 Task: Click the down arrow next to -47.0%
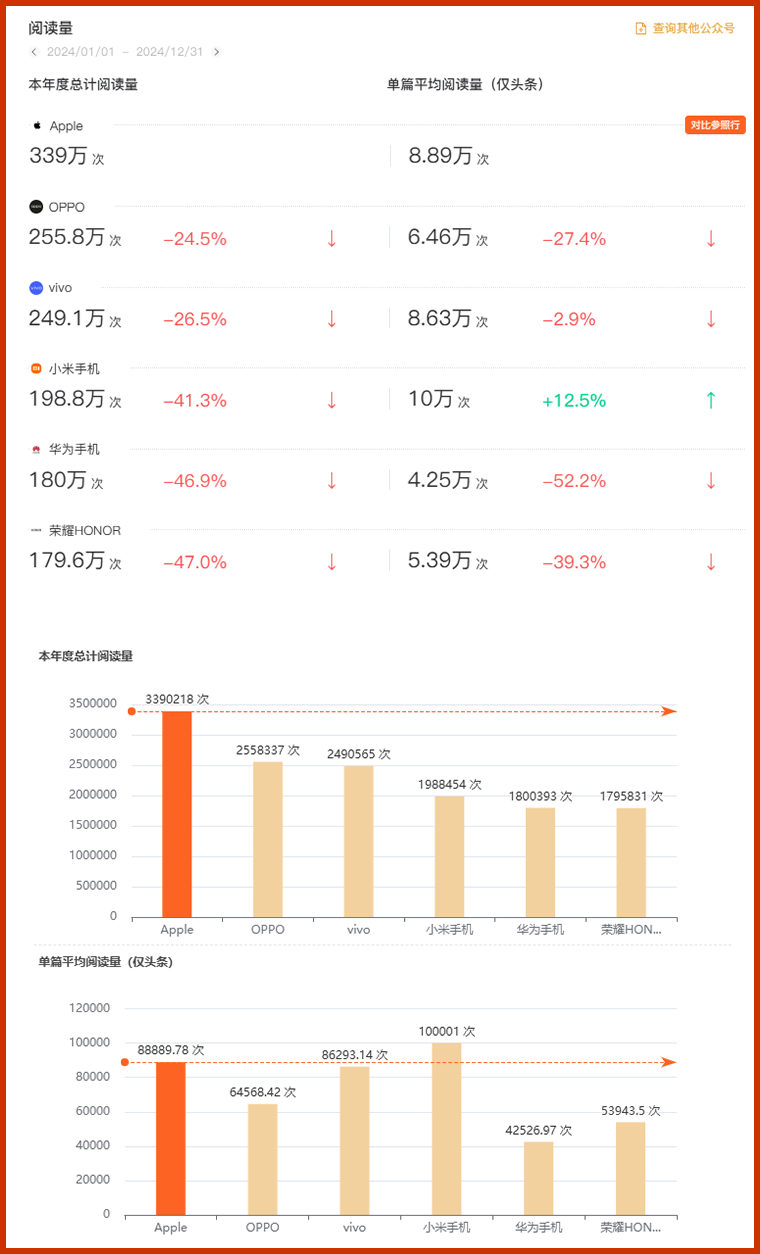click(332, 563)
